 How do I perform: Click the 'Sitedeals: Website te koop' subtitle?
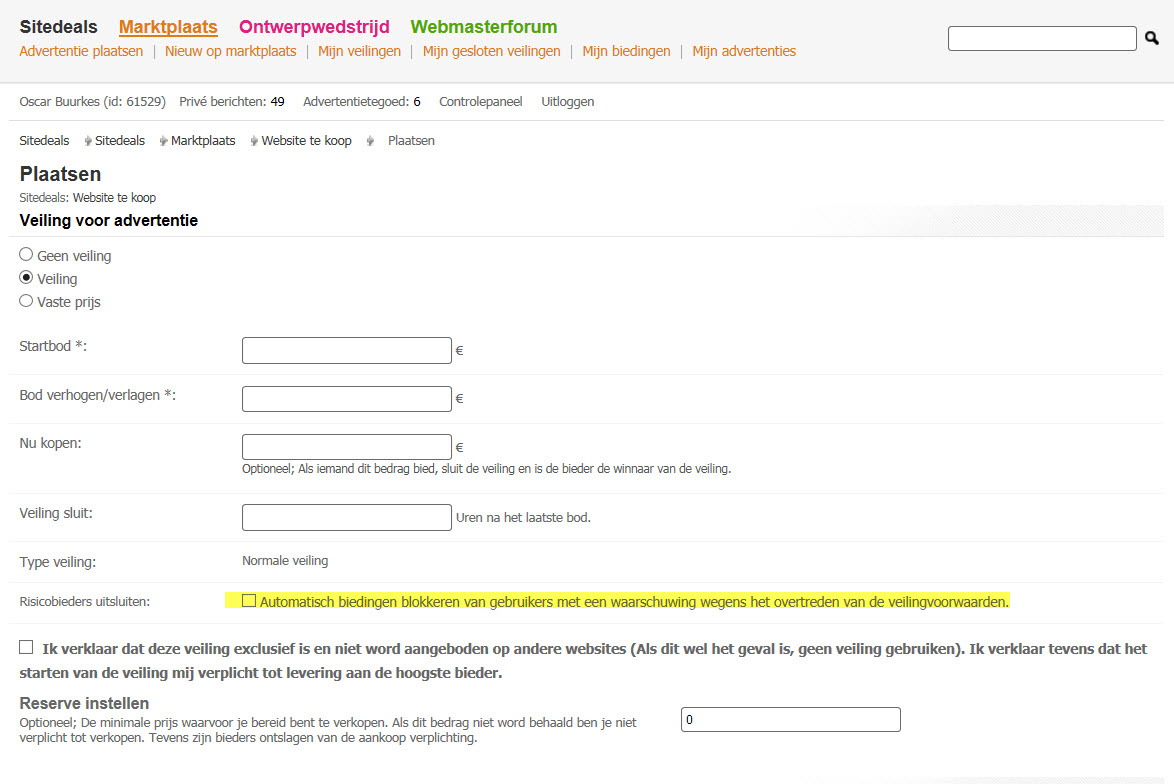[88, 198]
